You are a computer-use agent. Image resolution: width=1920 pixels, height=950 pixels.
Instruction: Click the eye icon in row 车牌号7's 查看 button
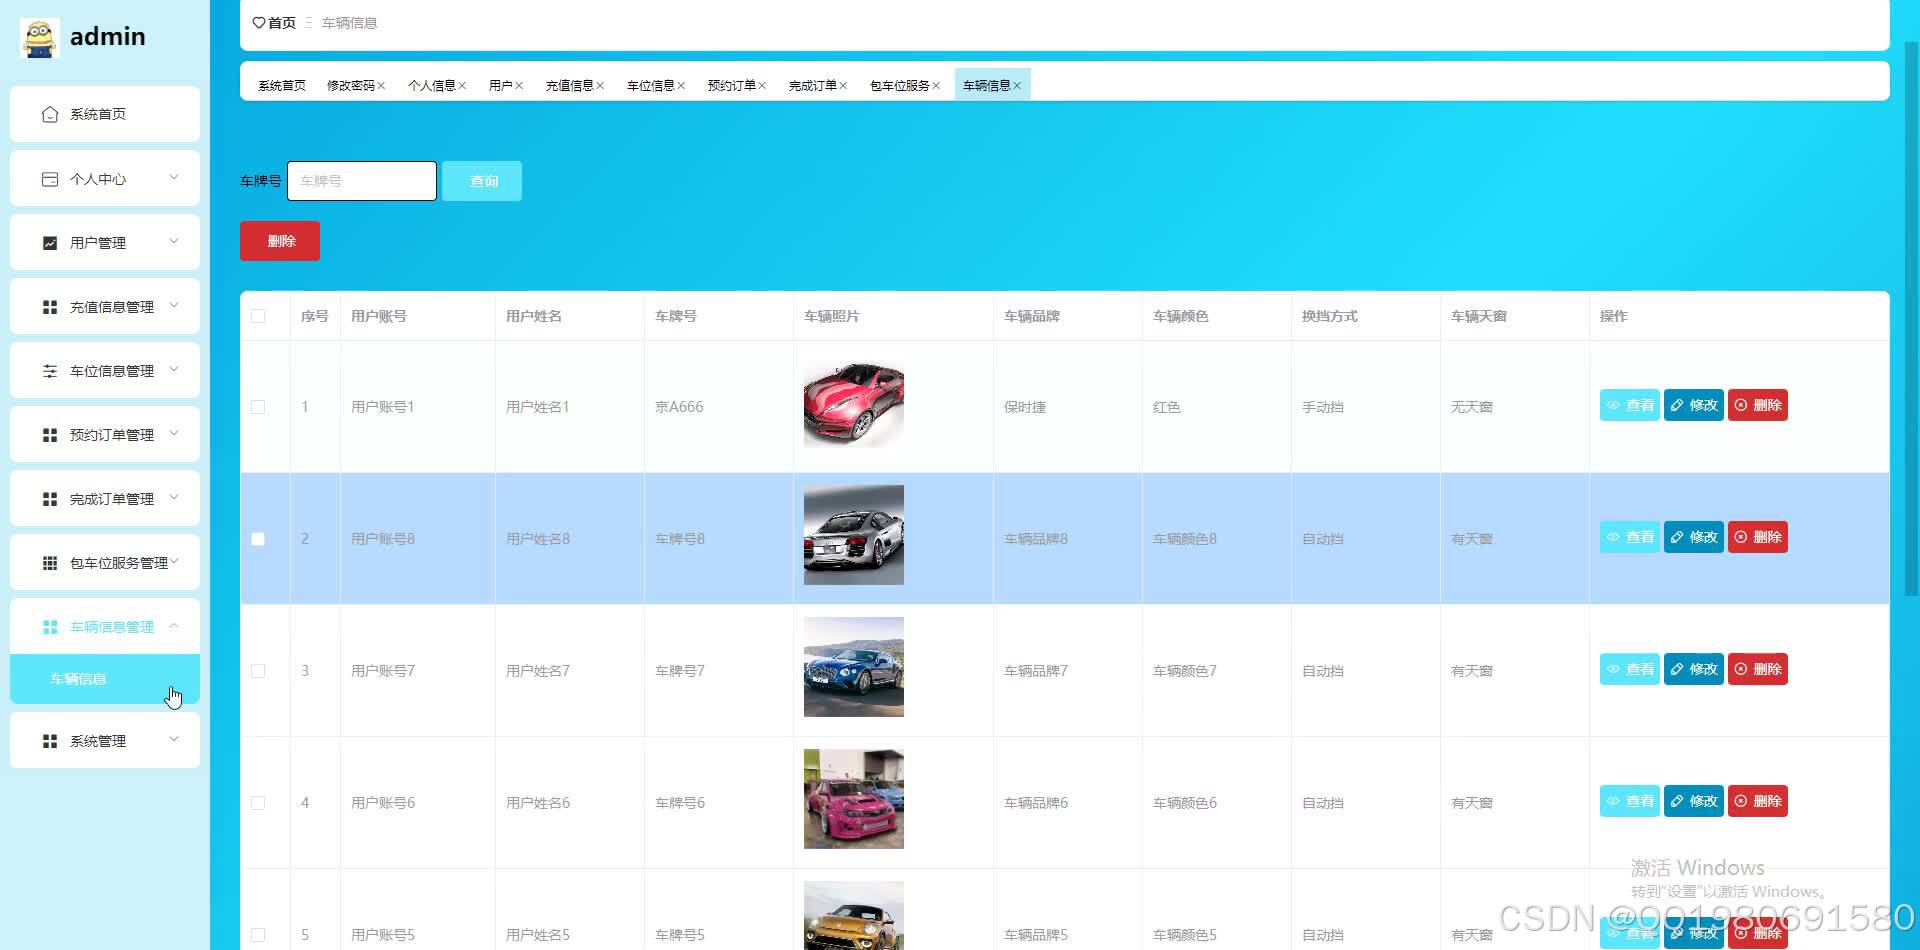click(1613, 669)
